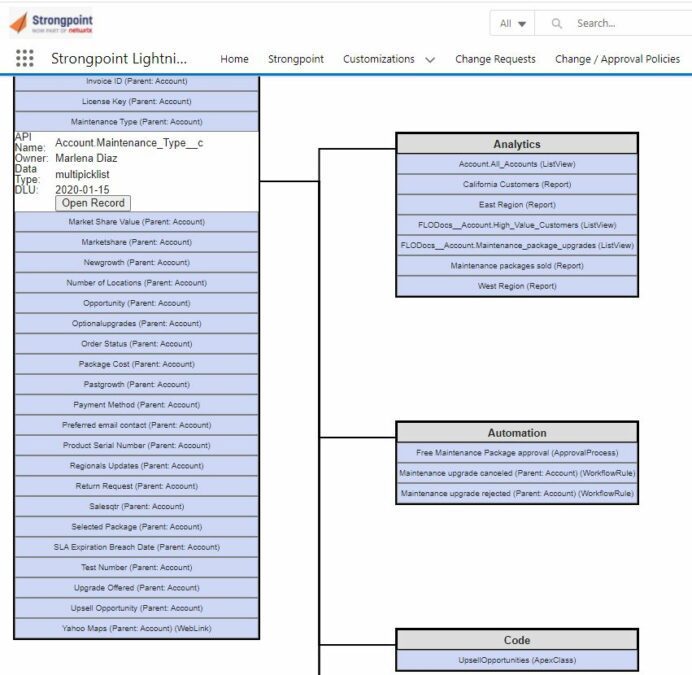Select Preferred email contact (Parent: Account)
692x675 pixels.
pyautogui.click(x=137, y=425)
